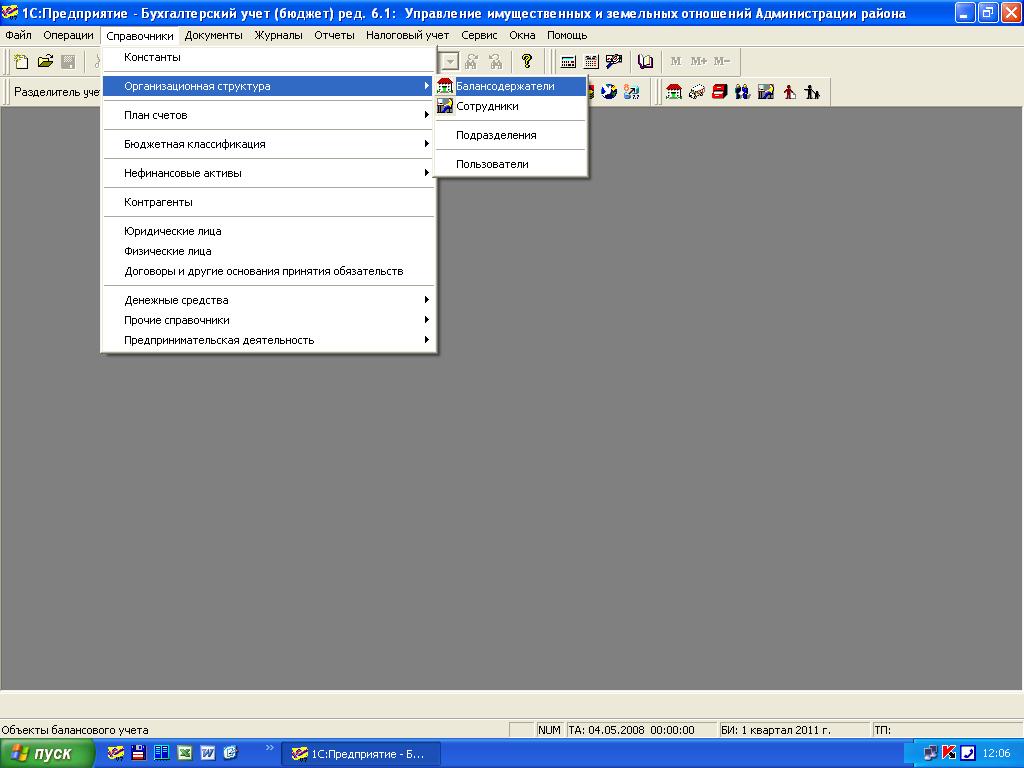Click the NUM indicator in the status bar
The image size is (1024, 768).
click(549, 730)
